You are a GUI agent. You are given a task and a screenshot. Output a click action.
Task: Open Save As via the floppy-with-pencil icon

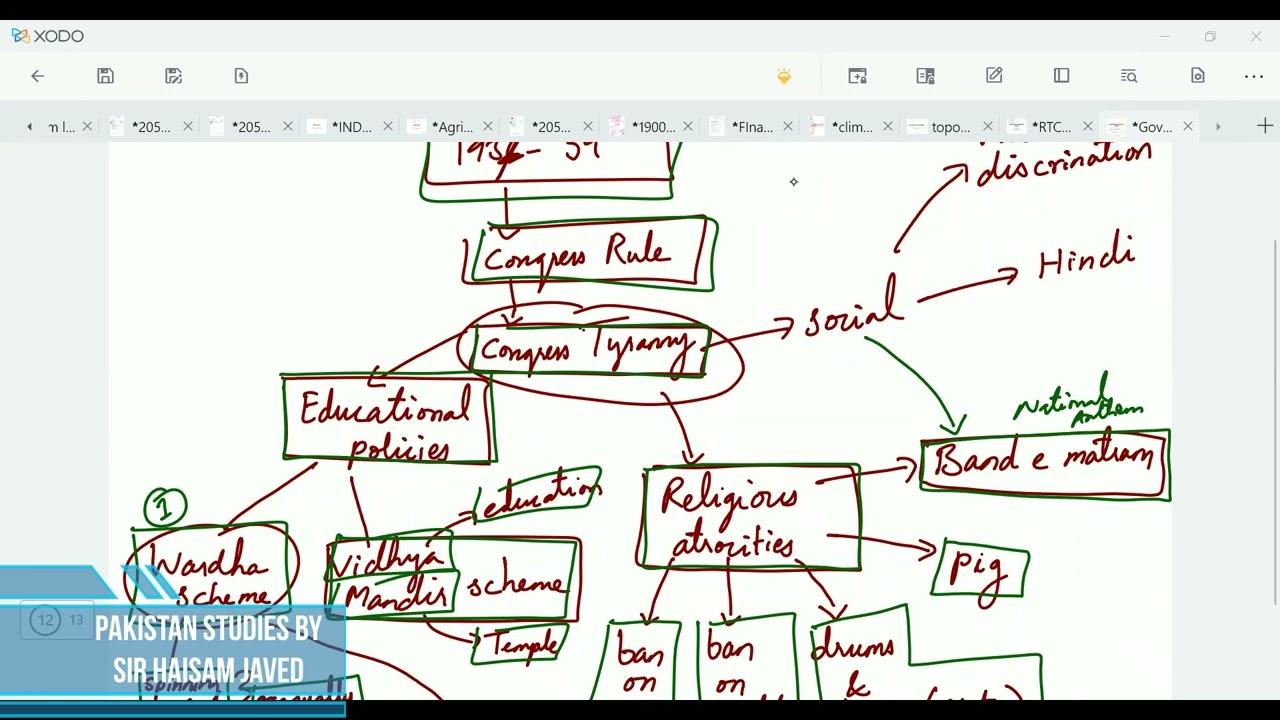[x=173, y=76]
